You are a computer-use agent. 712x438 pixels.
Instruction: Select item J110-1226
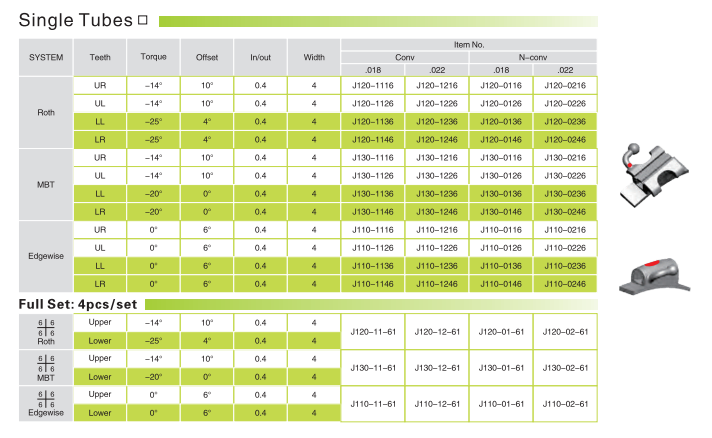(x=437, y=248)
